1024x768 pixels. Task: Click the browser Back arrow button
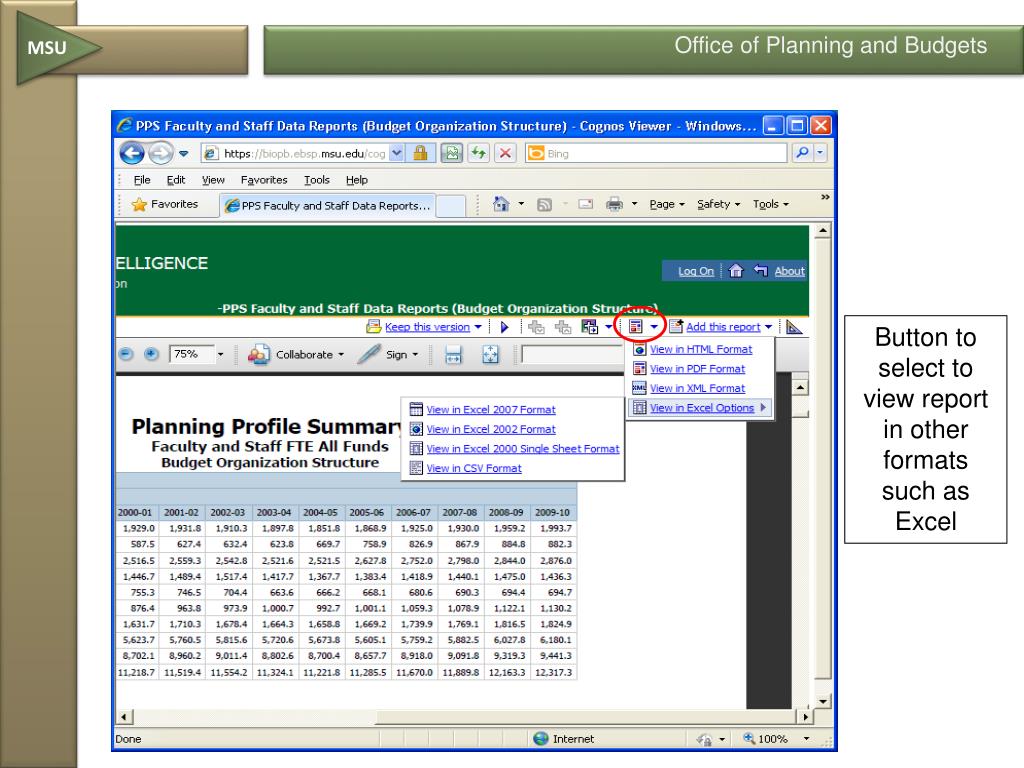coord(133,153)
